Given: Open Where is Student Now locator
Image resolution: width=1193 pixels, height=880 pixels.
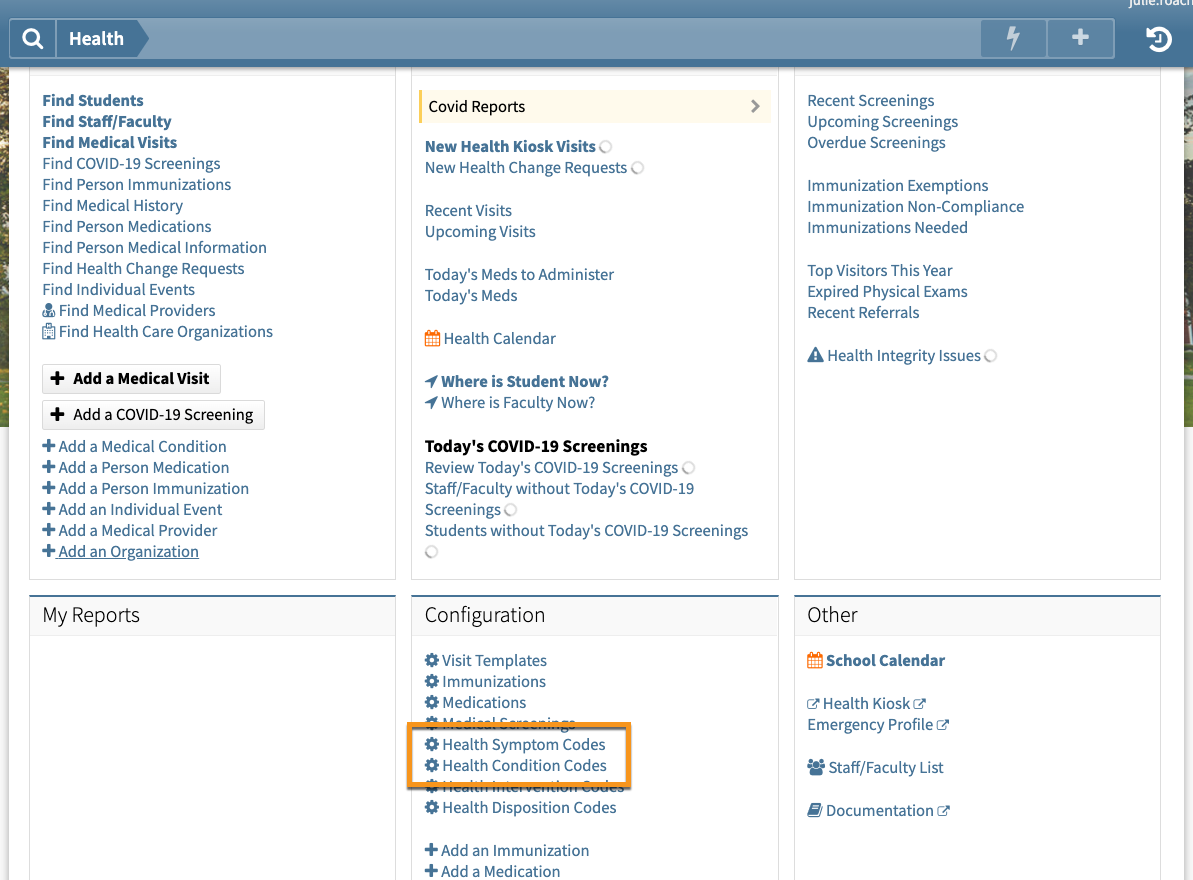Looking at the screenshot, I should 524,382.
